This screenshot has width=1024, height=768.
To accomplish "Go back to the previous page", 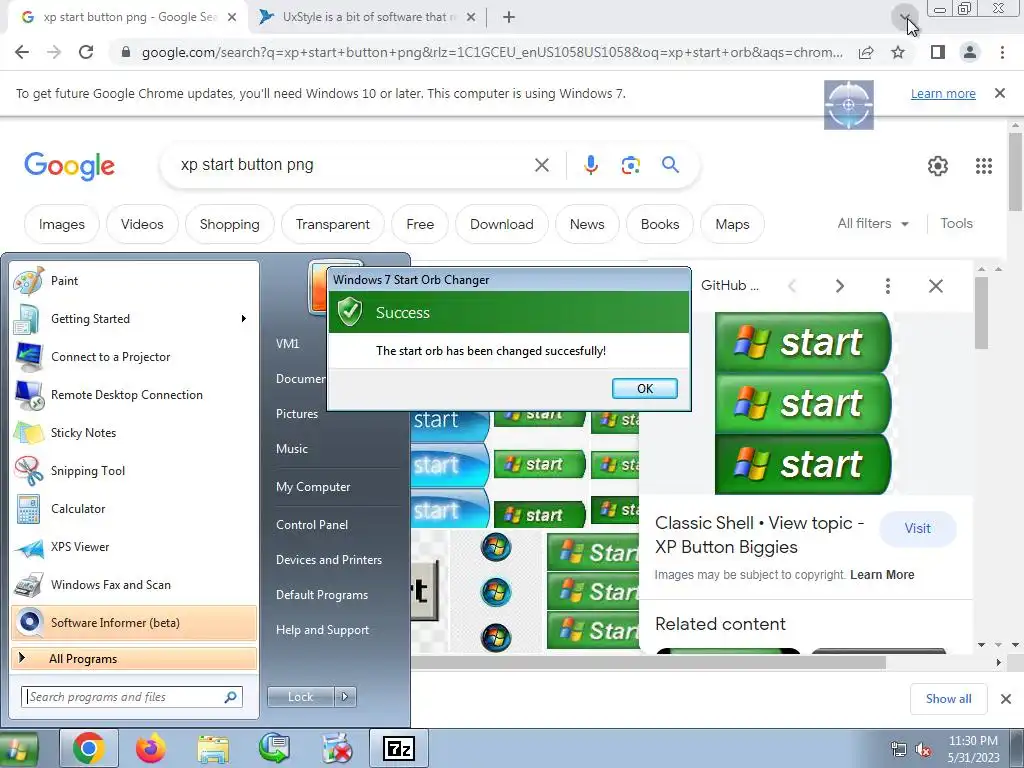I will click(x=22, y=52).
